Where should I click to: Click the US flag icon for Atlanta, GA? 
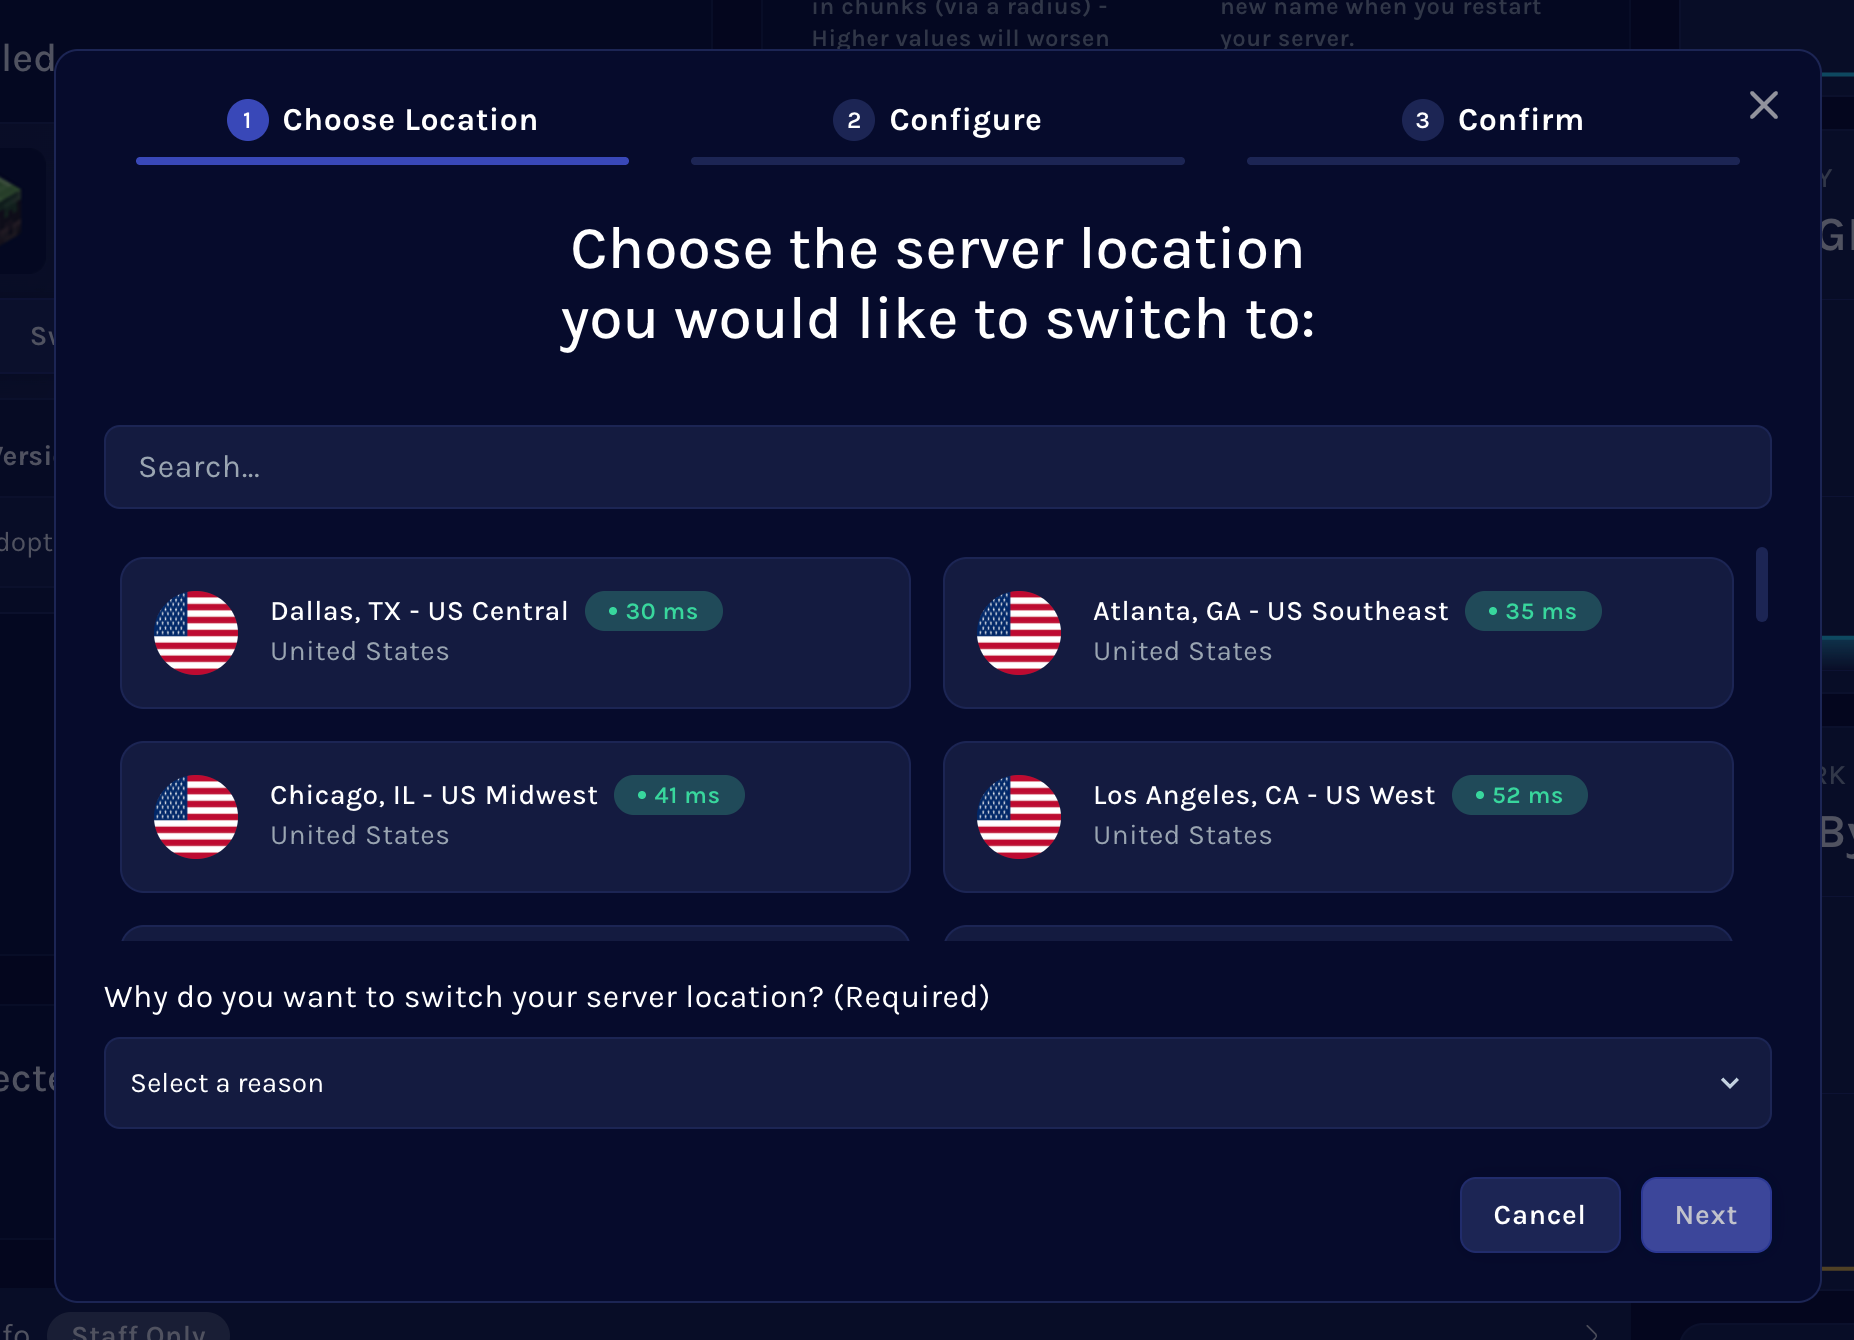(1019, 632)
